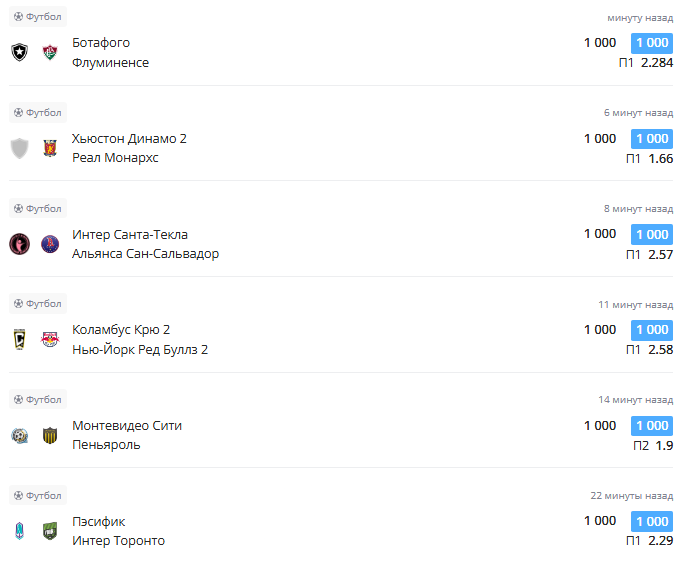The height and width of the screenshot is (561, 685).
Task: Click the Botafogo team crest icon
Action: click(x=19, y=52)
